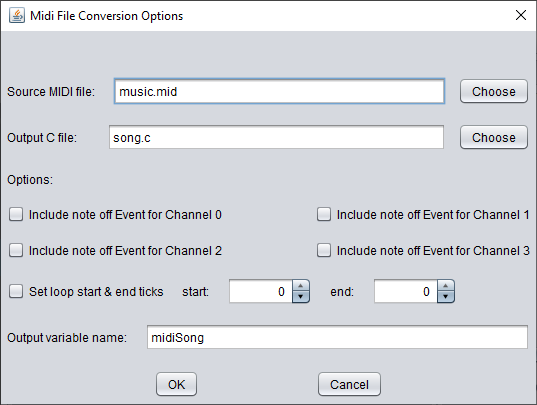Tick the Set loop start & end ticks checkbox
This screenshot has width=537, height=405.
[16, 292]
